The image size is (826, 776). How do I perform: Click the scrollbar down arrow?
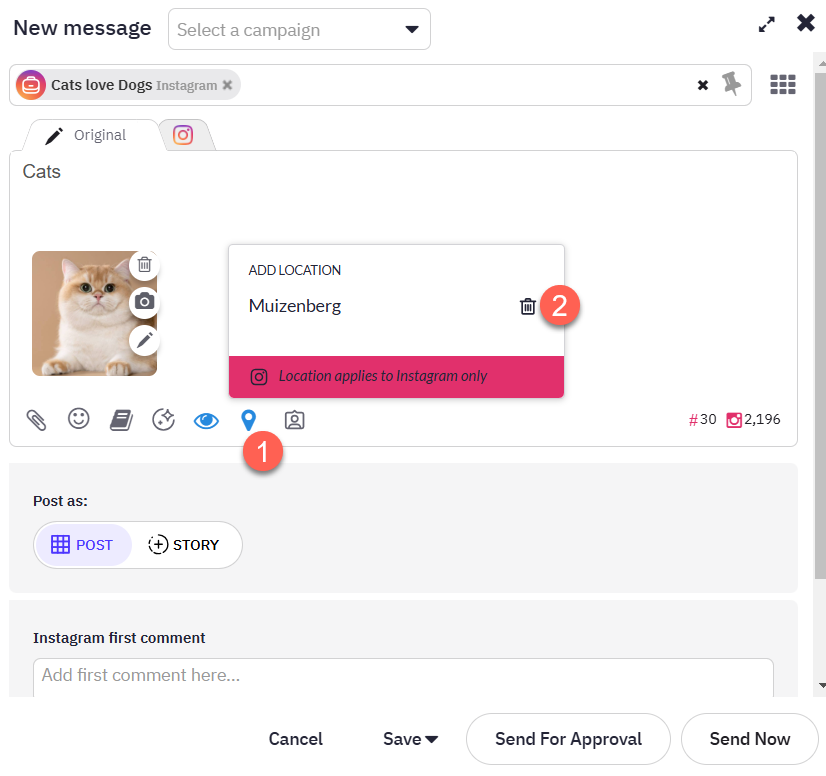821,685
